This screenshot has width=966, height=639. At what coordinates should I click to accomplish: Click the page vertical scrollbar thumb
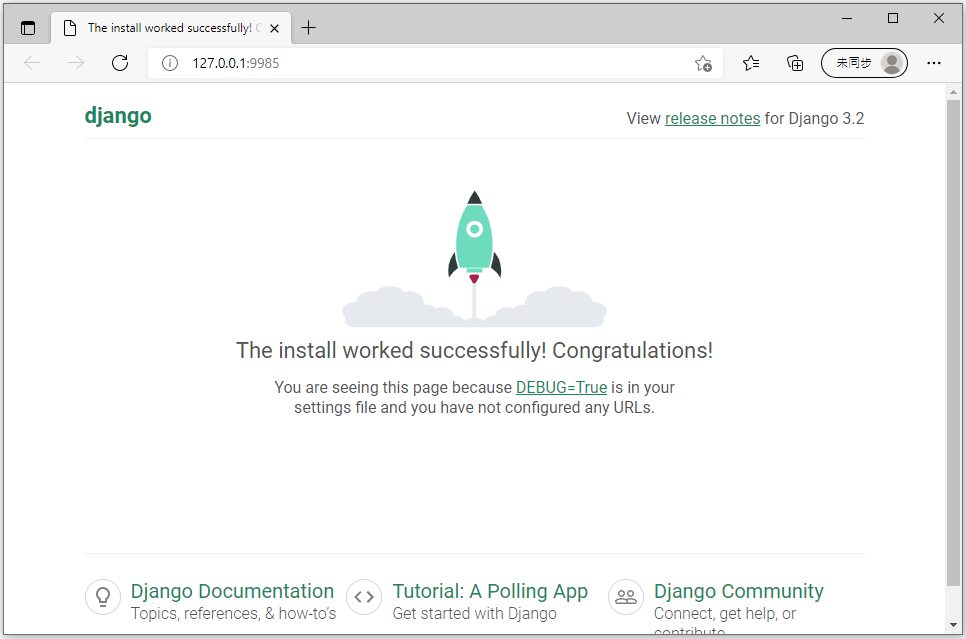(x=953, y=343)
